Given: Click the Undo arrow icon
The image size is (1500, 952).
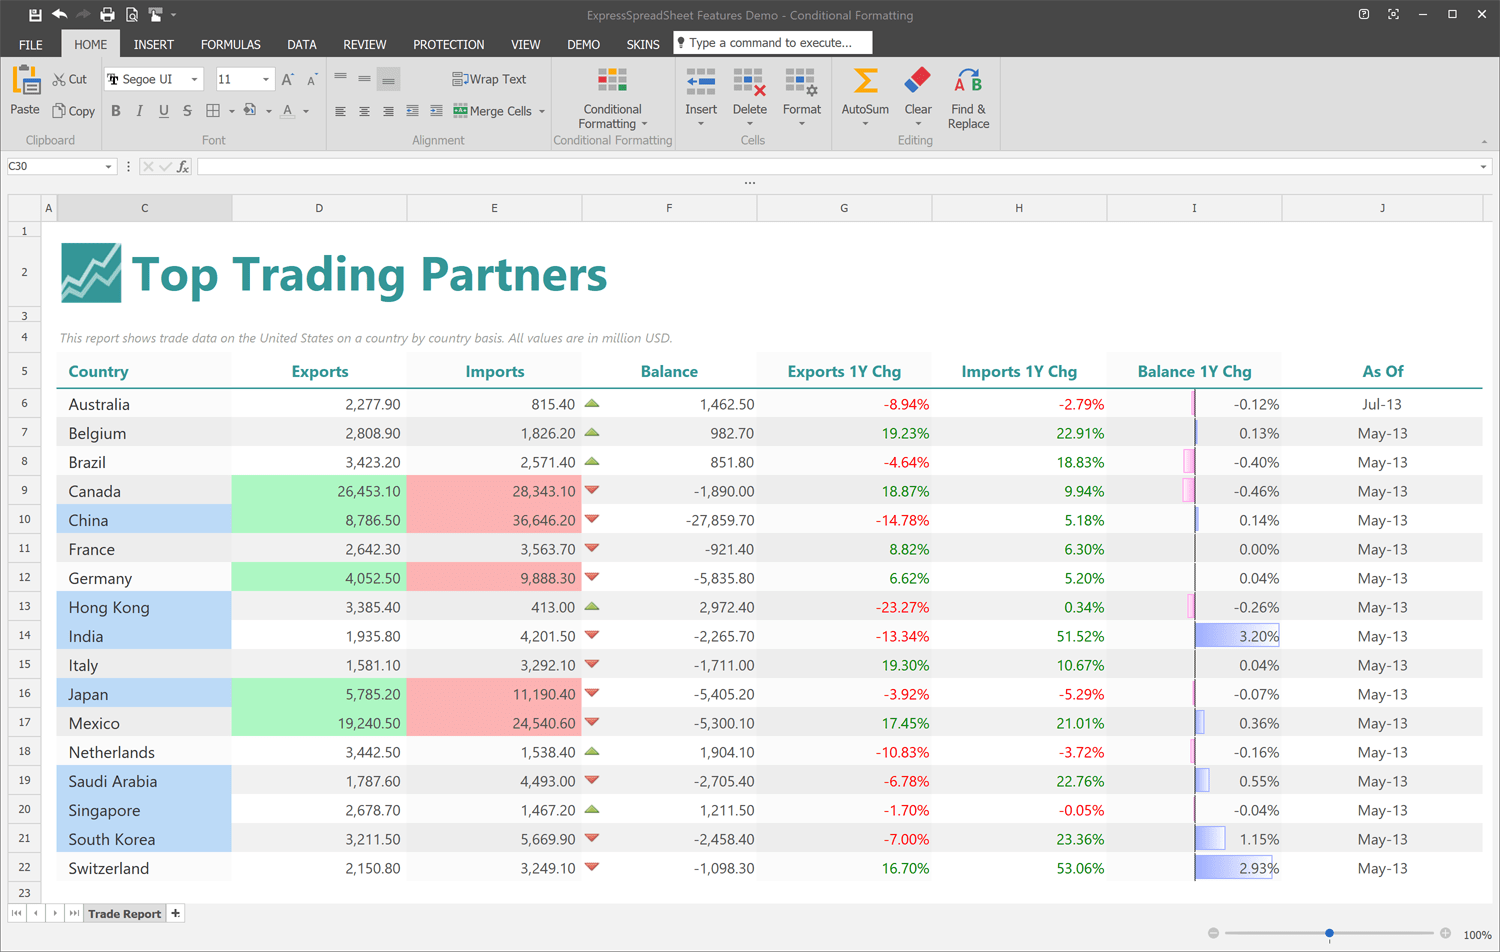Looking at the screenshot, I should (x=60, y=15).
